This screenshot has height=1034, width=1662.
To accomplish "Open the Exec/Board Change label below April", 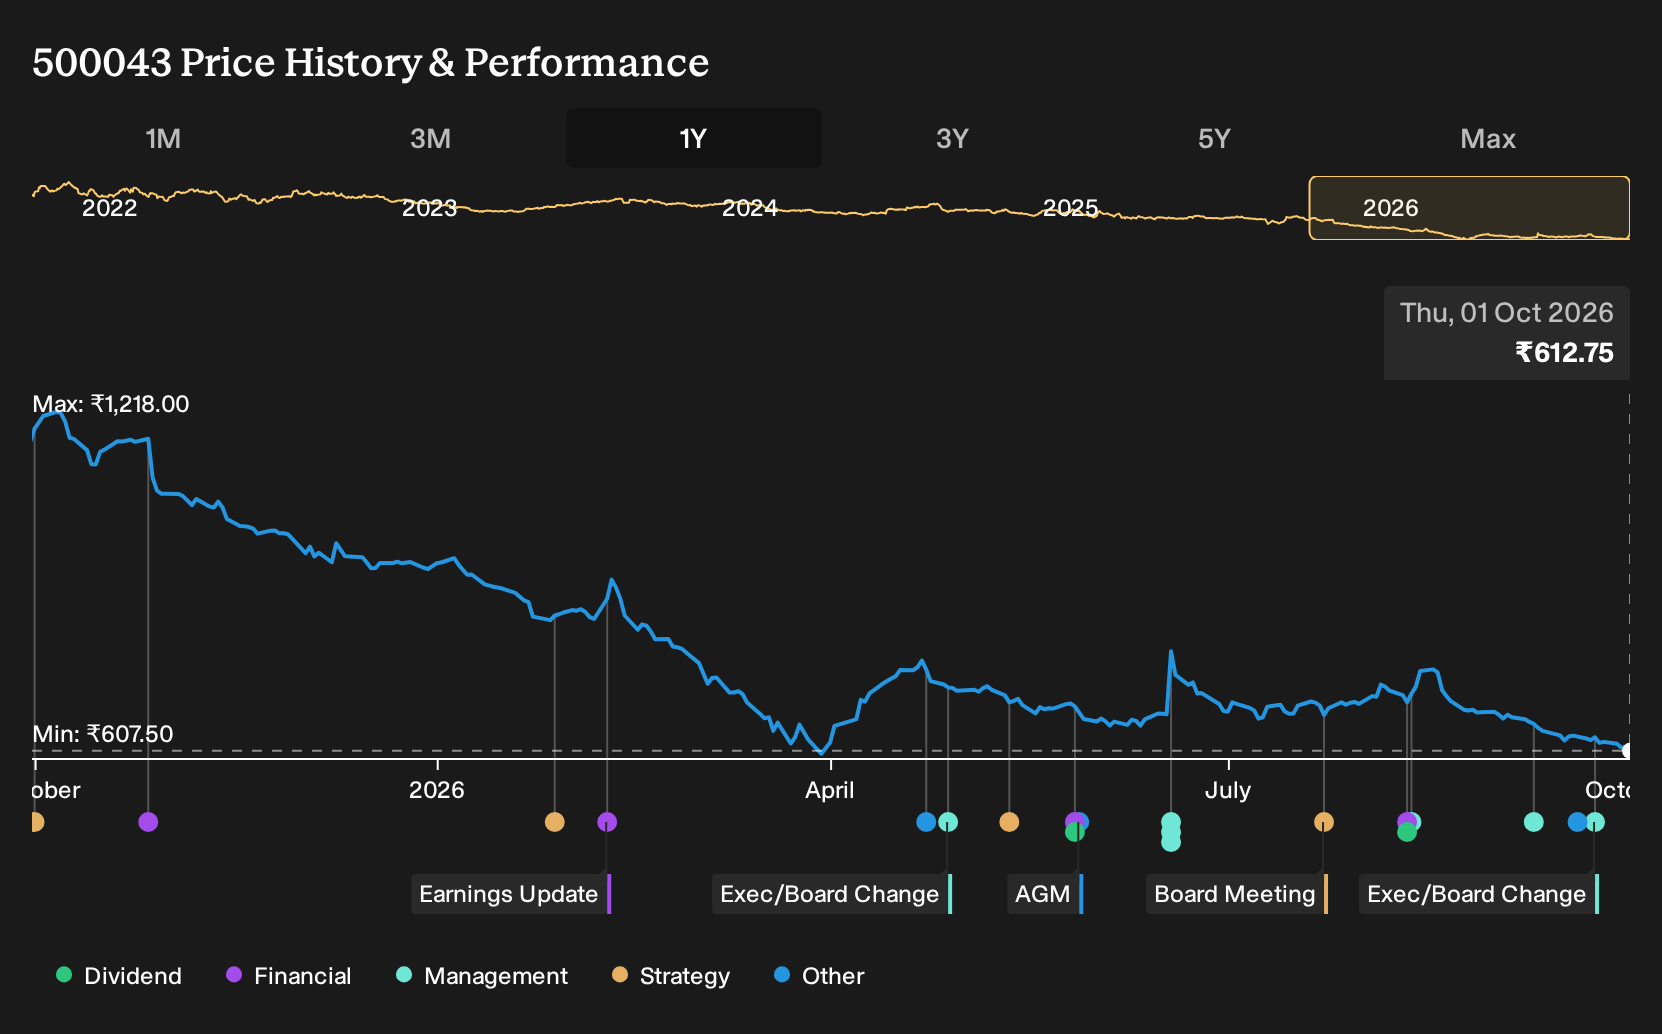I will pyautogui.click(x=831, y=894).
